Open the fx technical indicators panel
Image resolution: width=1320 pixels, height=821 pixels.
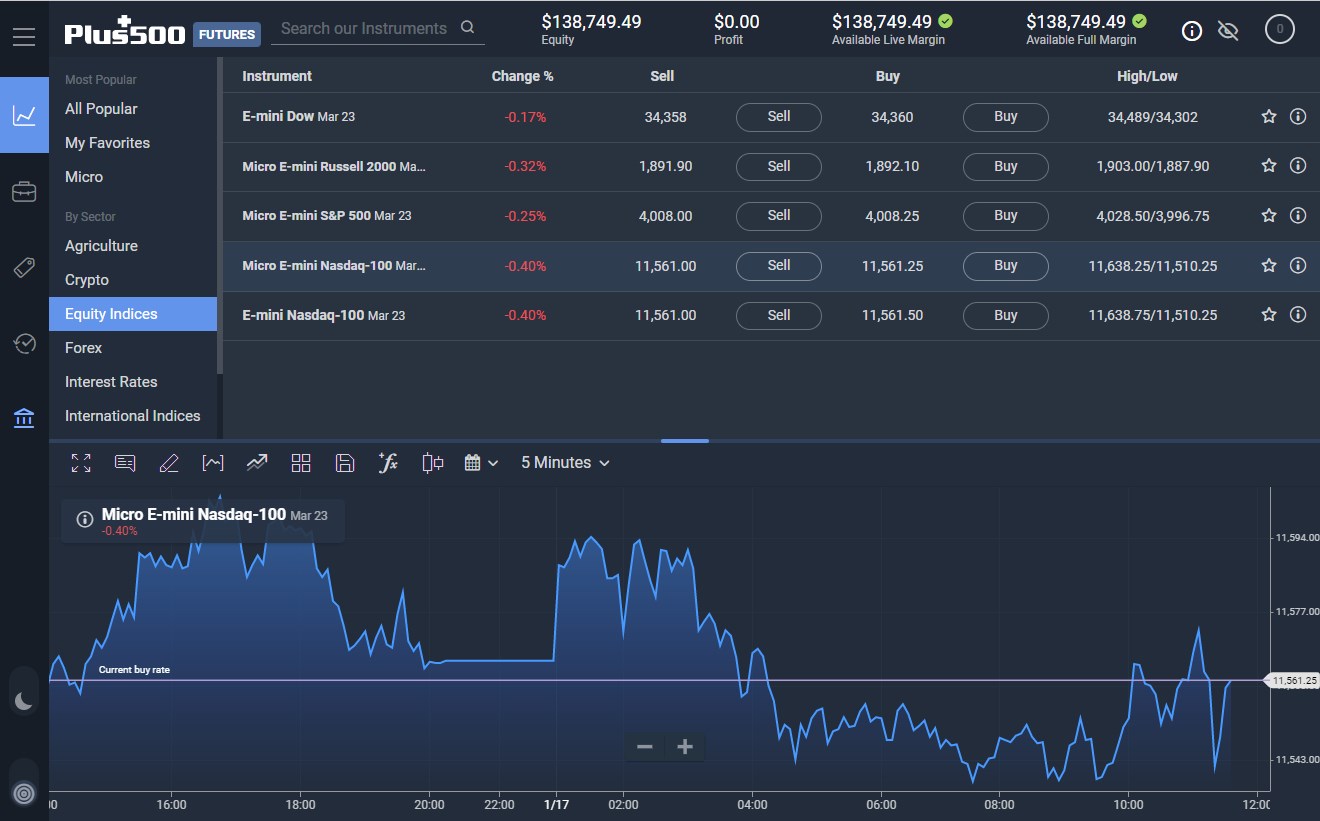coord(389,462)
